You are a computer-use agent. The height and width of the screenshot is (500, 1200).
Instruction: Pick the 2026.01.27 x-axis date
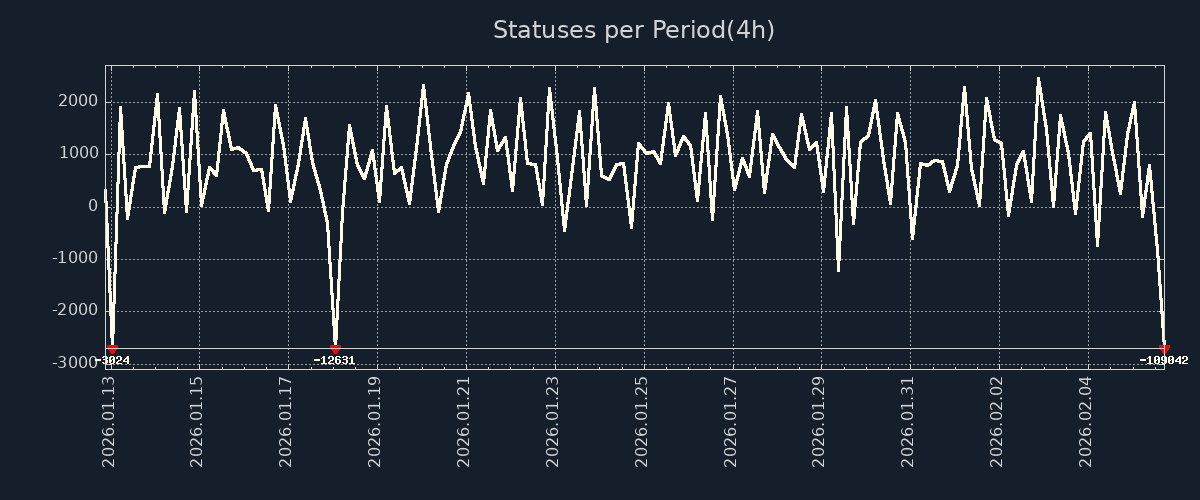(731, 421)
